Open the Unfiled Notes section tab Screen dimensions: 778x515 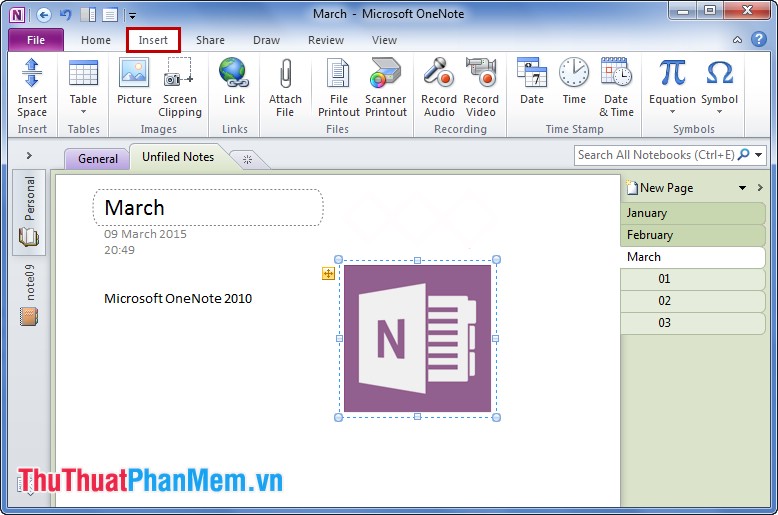click(178, 157)
